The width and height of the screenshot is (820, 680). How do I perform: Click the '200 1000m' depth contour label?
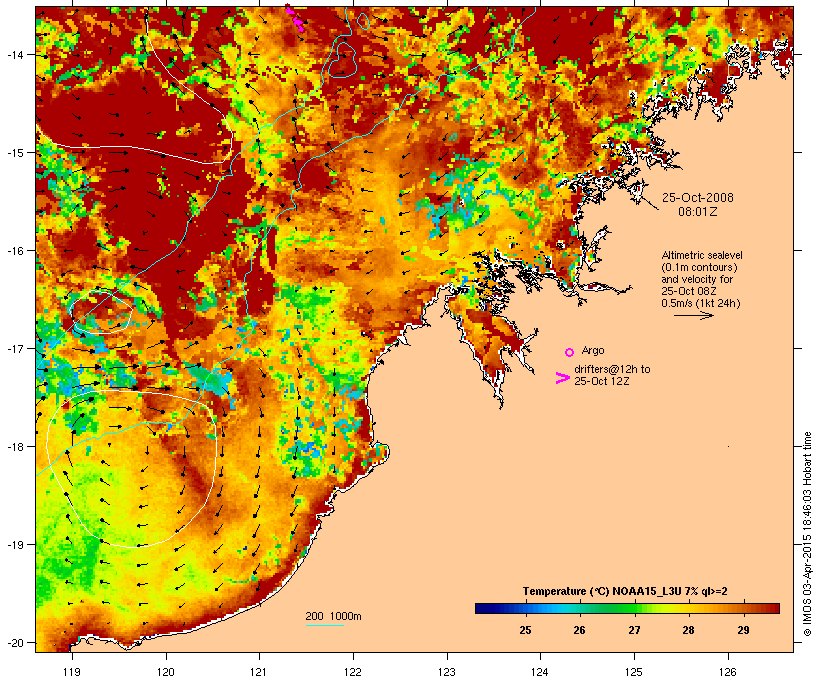tap(333, 616)
